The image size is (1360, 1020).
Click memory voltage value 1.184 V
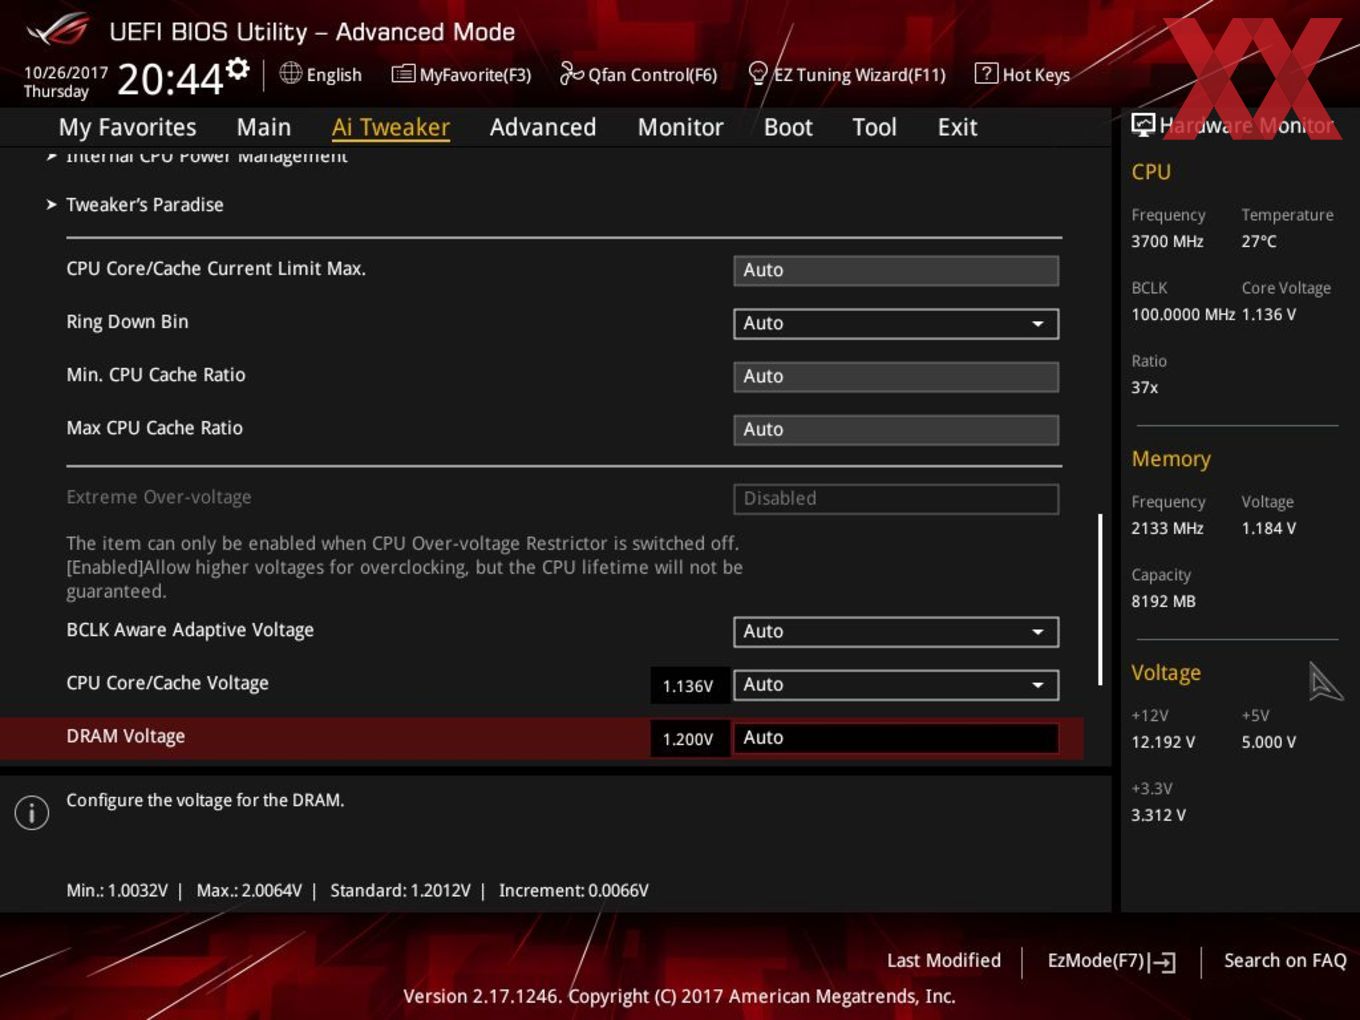(1269, 528)
